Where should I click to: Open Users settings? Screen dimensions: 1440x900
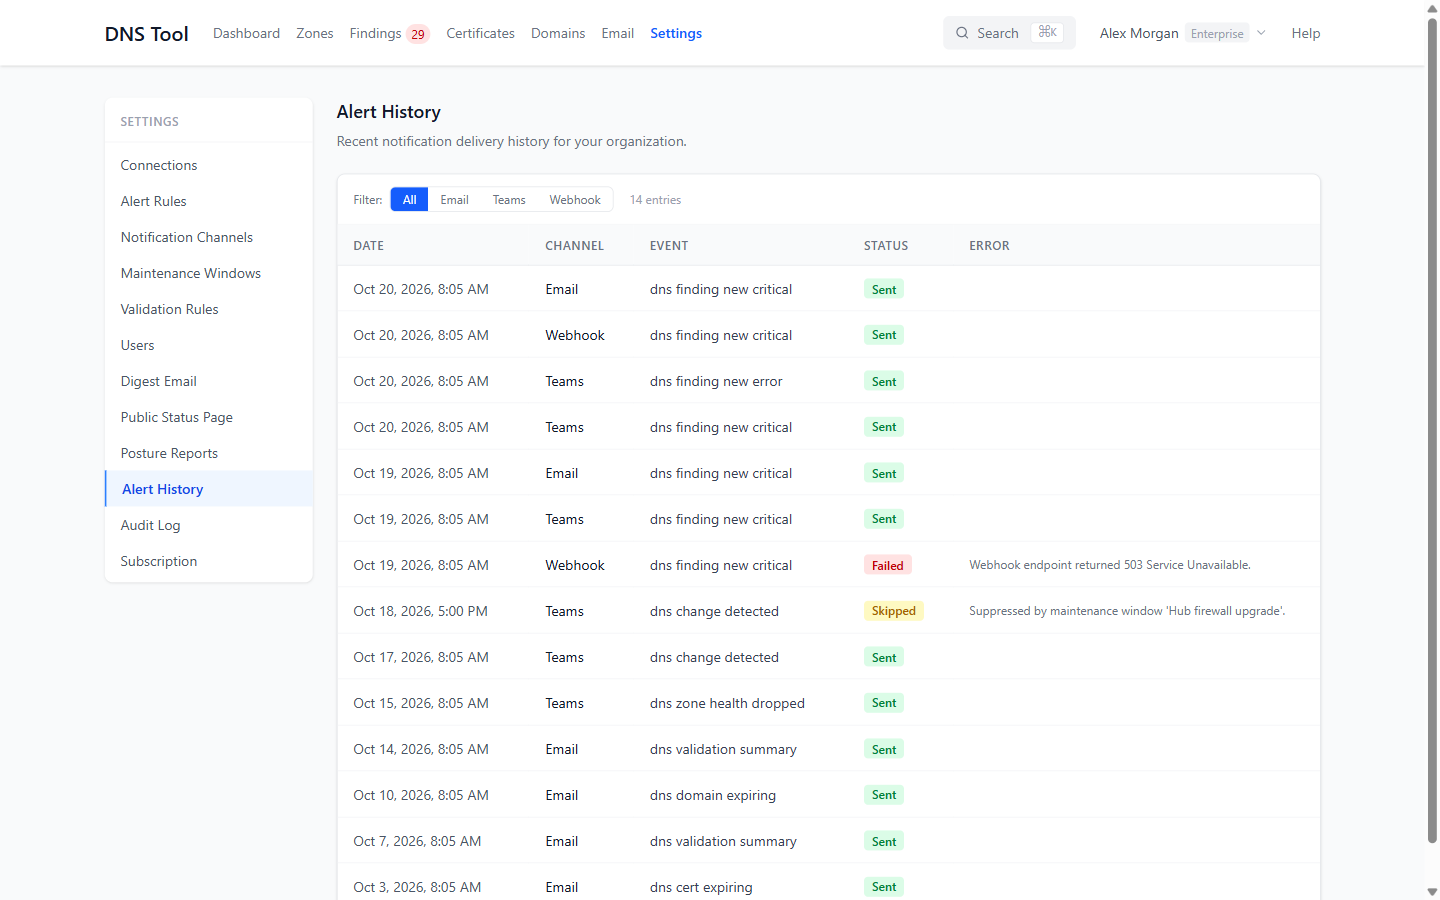209,345
